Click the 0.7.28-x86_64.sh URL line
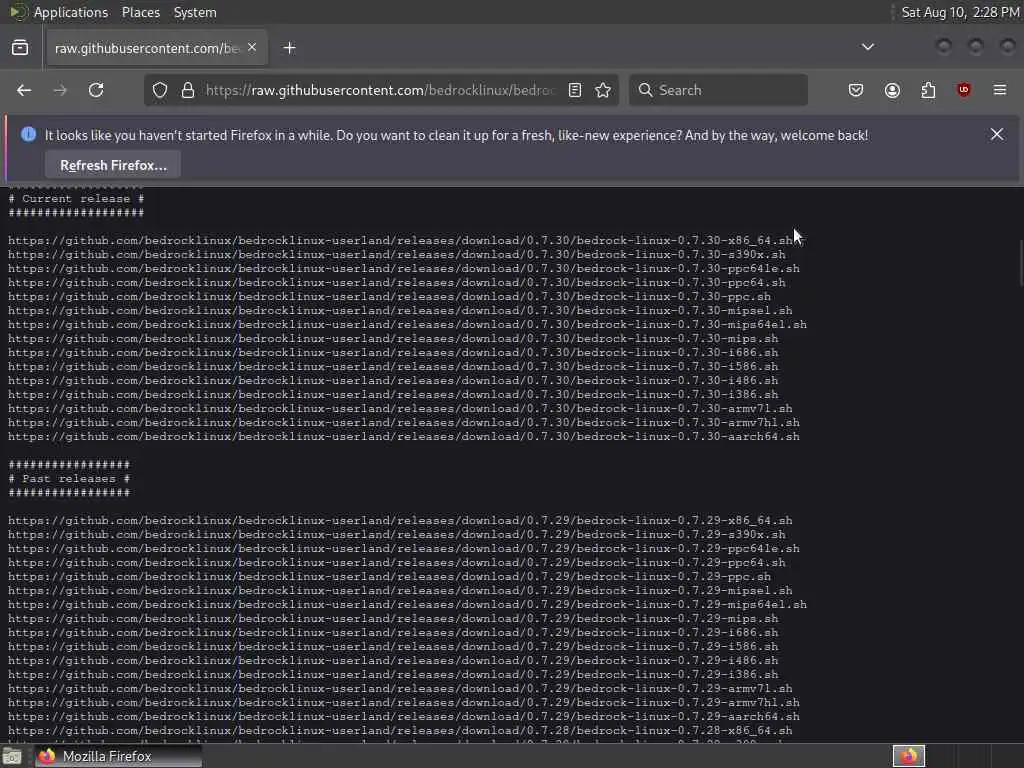 (400, 731)
